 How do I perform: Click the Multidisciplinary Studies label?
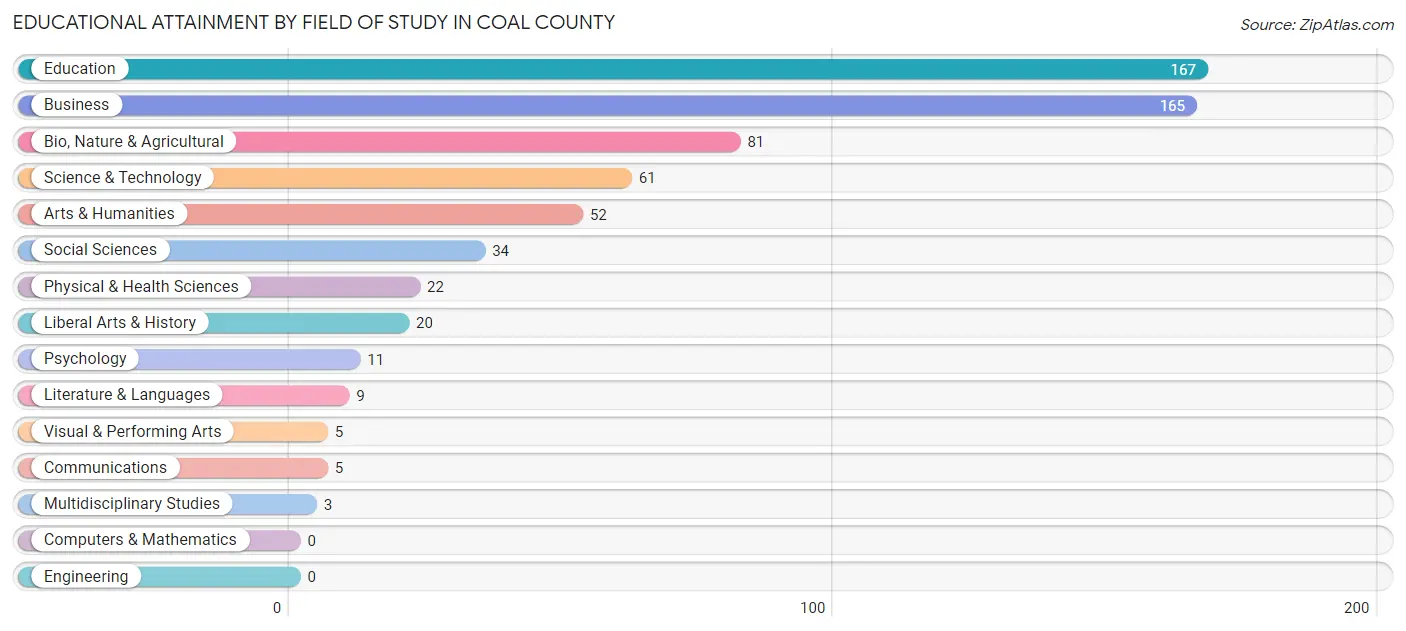pos(132,504)
